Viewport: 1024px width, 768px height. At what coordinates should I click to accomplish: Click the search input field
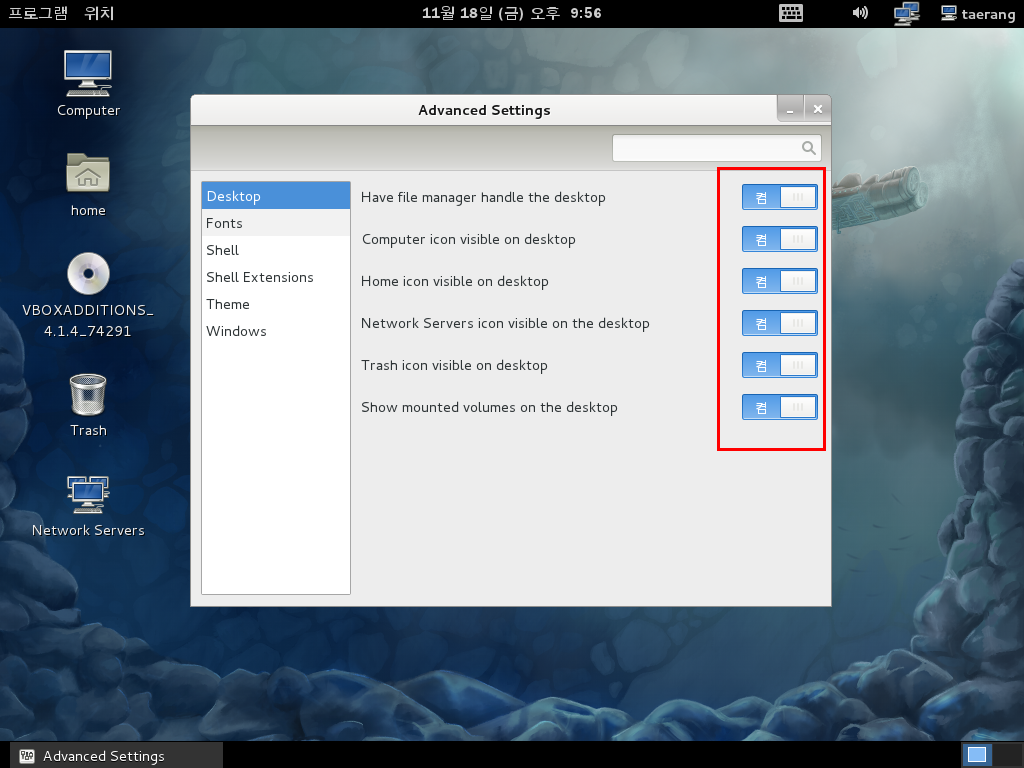coord(716,148)
